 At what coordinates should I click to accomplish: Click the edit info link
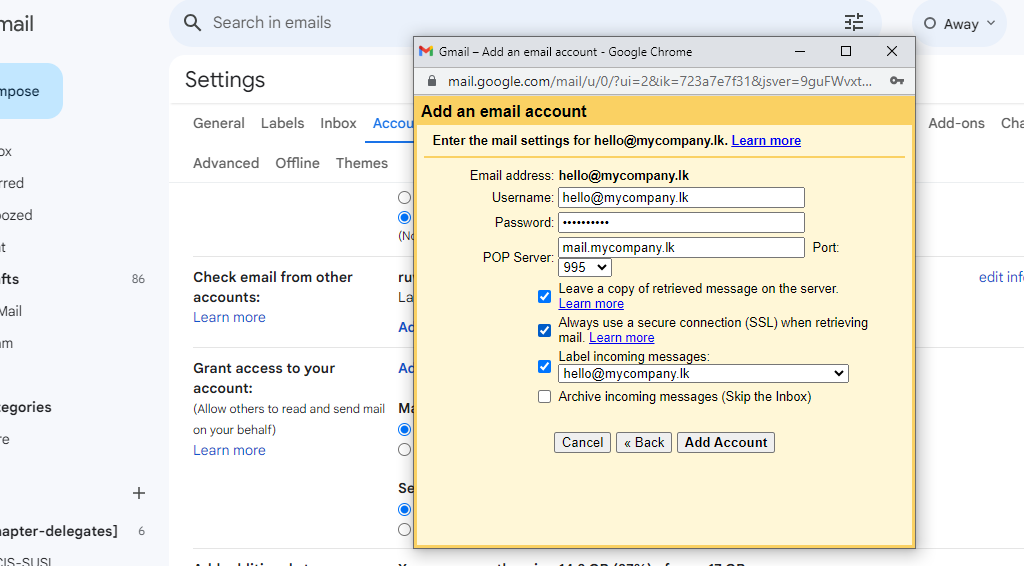coord(1001,277)
